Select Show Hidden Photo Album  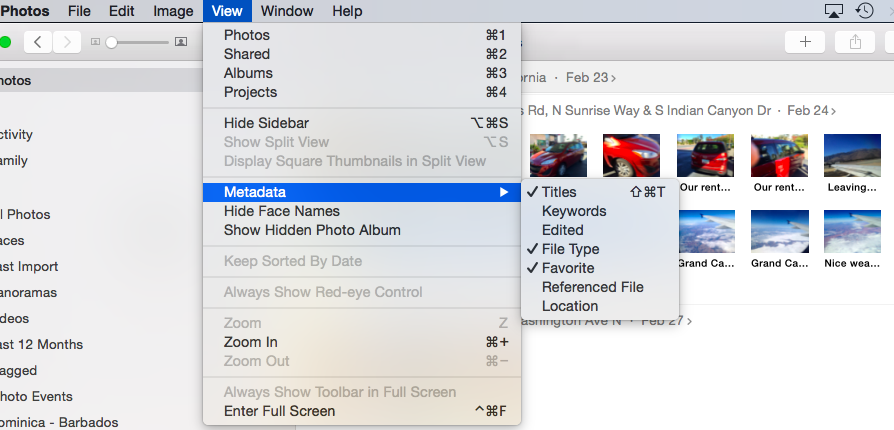point(312,230)
